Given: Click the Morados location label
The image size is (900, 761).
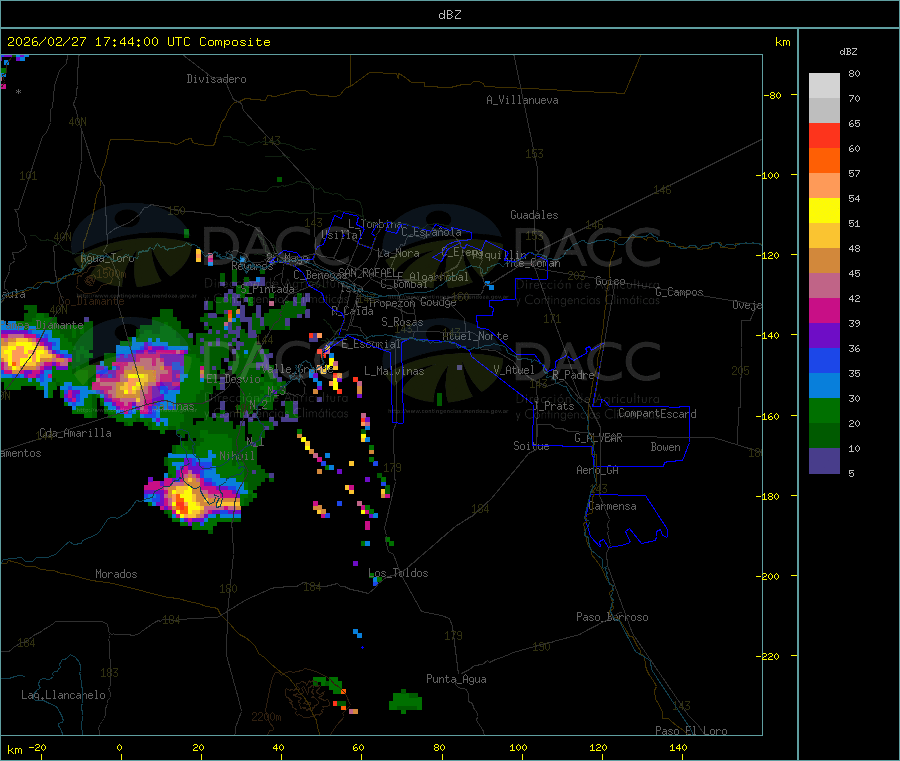Looking at the screenshot, I should (116, 574).
